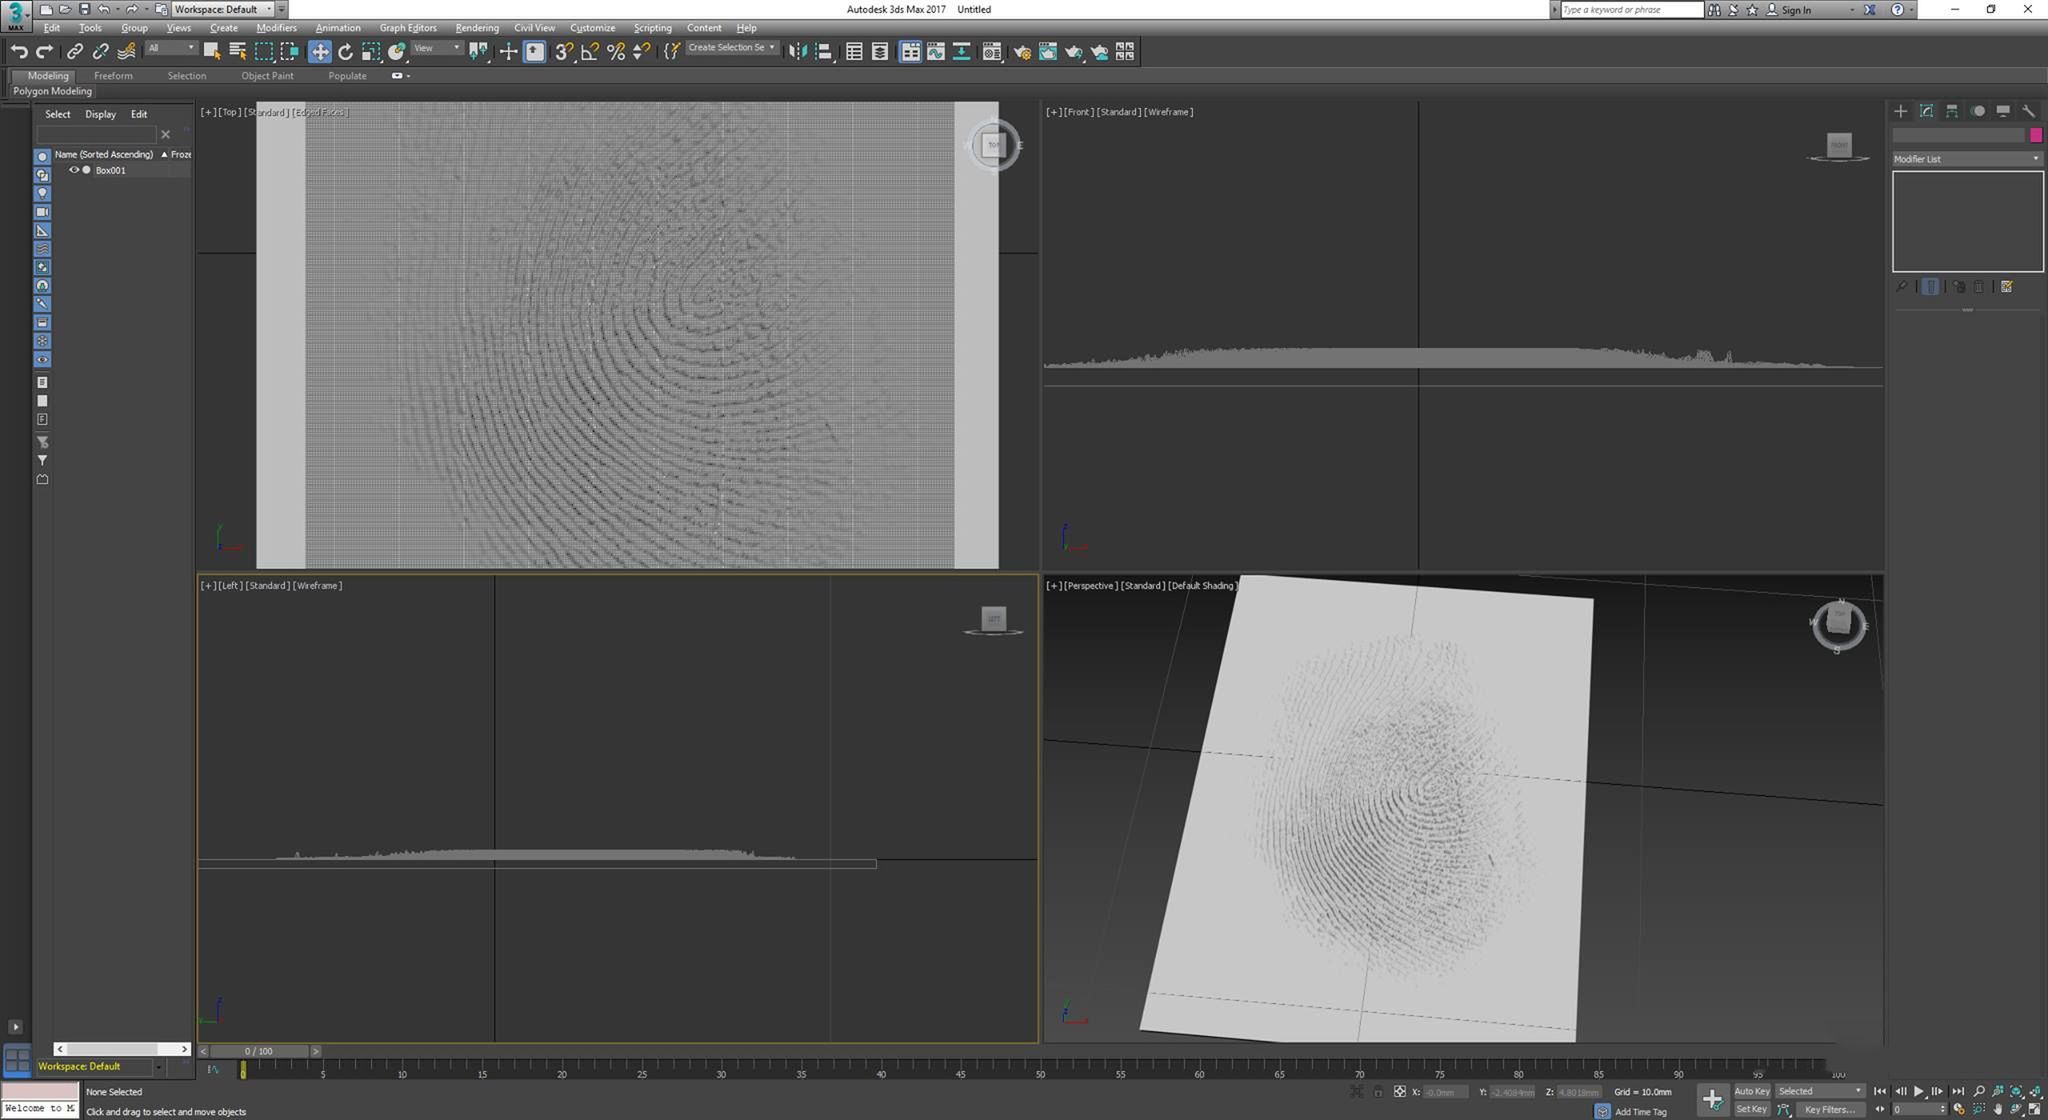Click the Angle Snap toggle icon
Viewport: 2048px width, 1120px height.
tap(589, 51)
